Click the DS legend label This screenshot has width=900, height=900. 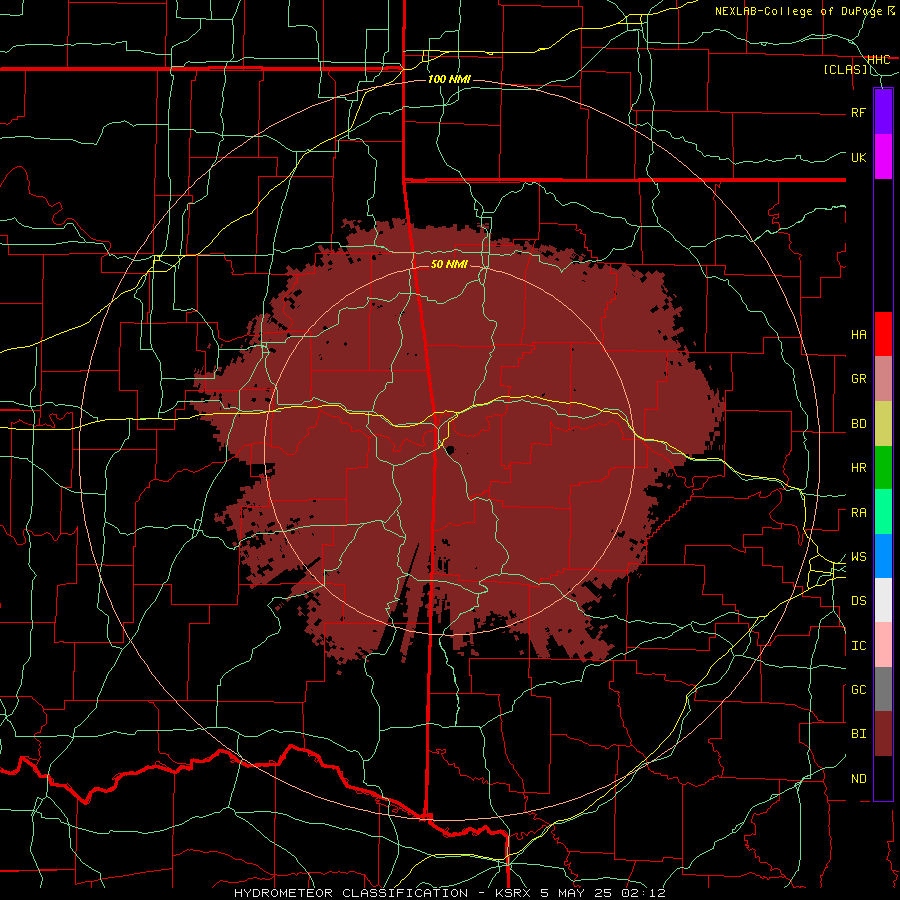coord(858,601)
